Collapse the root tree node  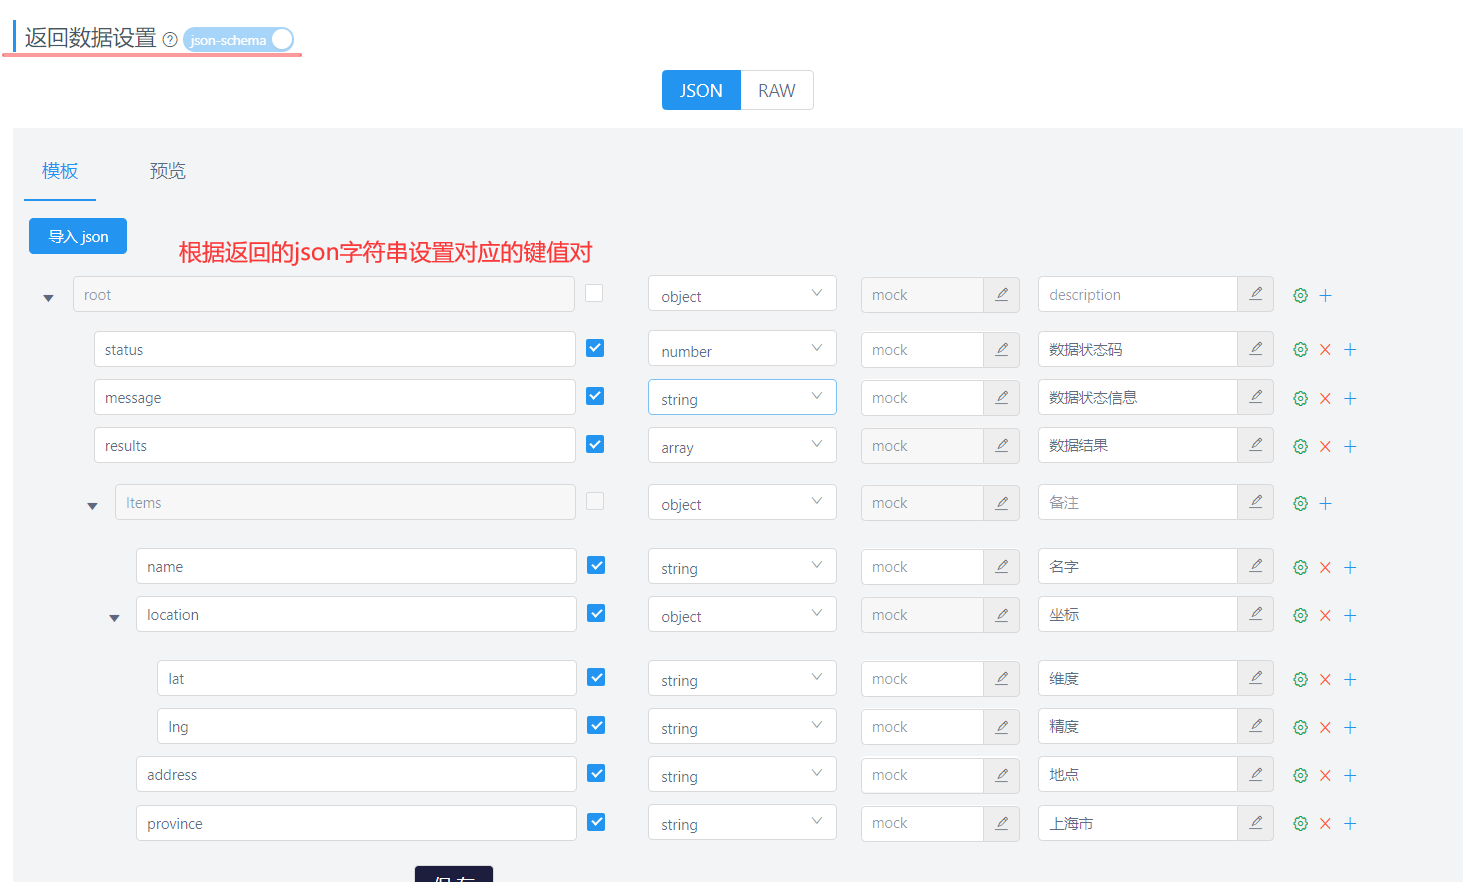(x=48, y=298)
